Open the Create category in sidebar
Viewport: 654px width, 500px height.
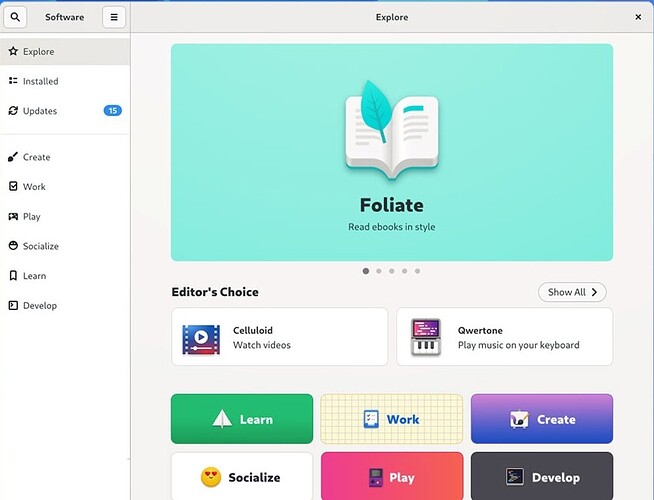pos(65,157)
